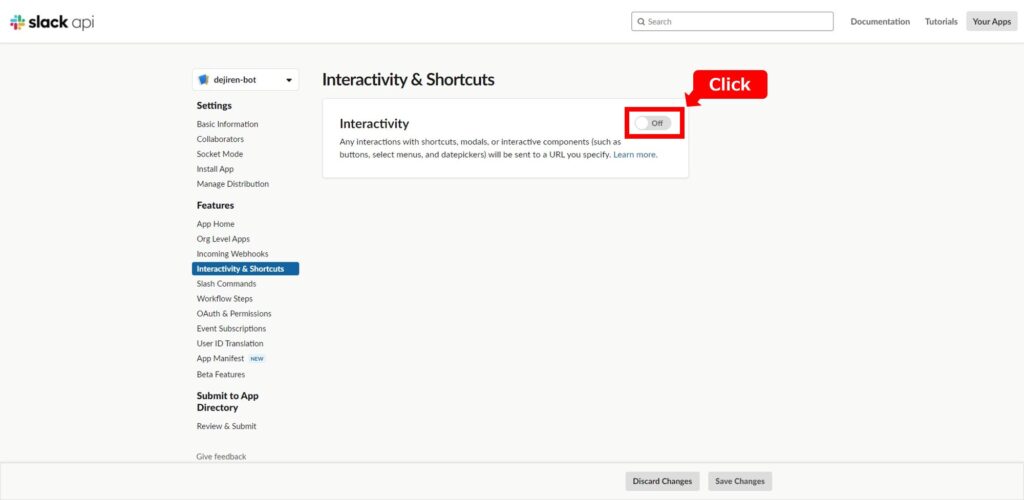Open OAuth & Permissions page
Viewport: 1024px width, 500px height.
[x=234, y=313]
